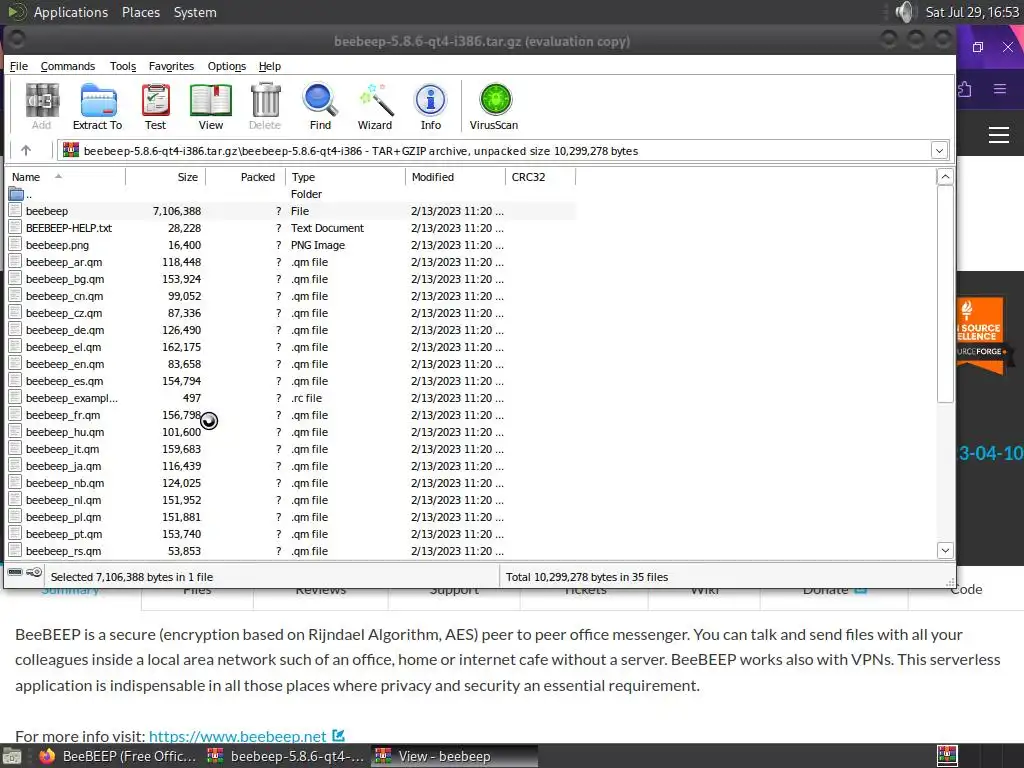The width and height of the screenshot is (1024, 768).
Task: Click the key password icon in status bar
Action: pos(34,572)
